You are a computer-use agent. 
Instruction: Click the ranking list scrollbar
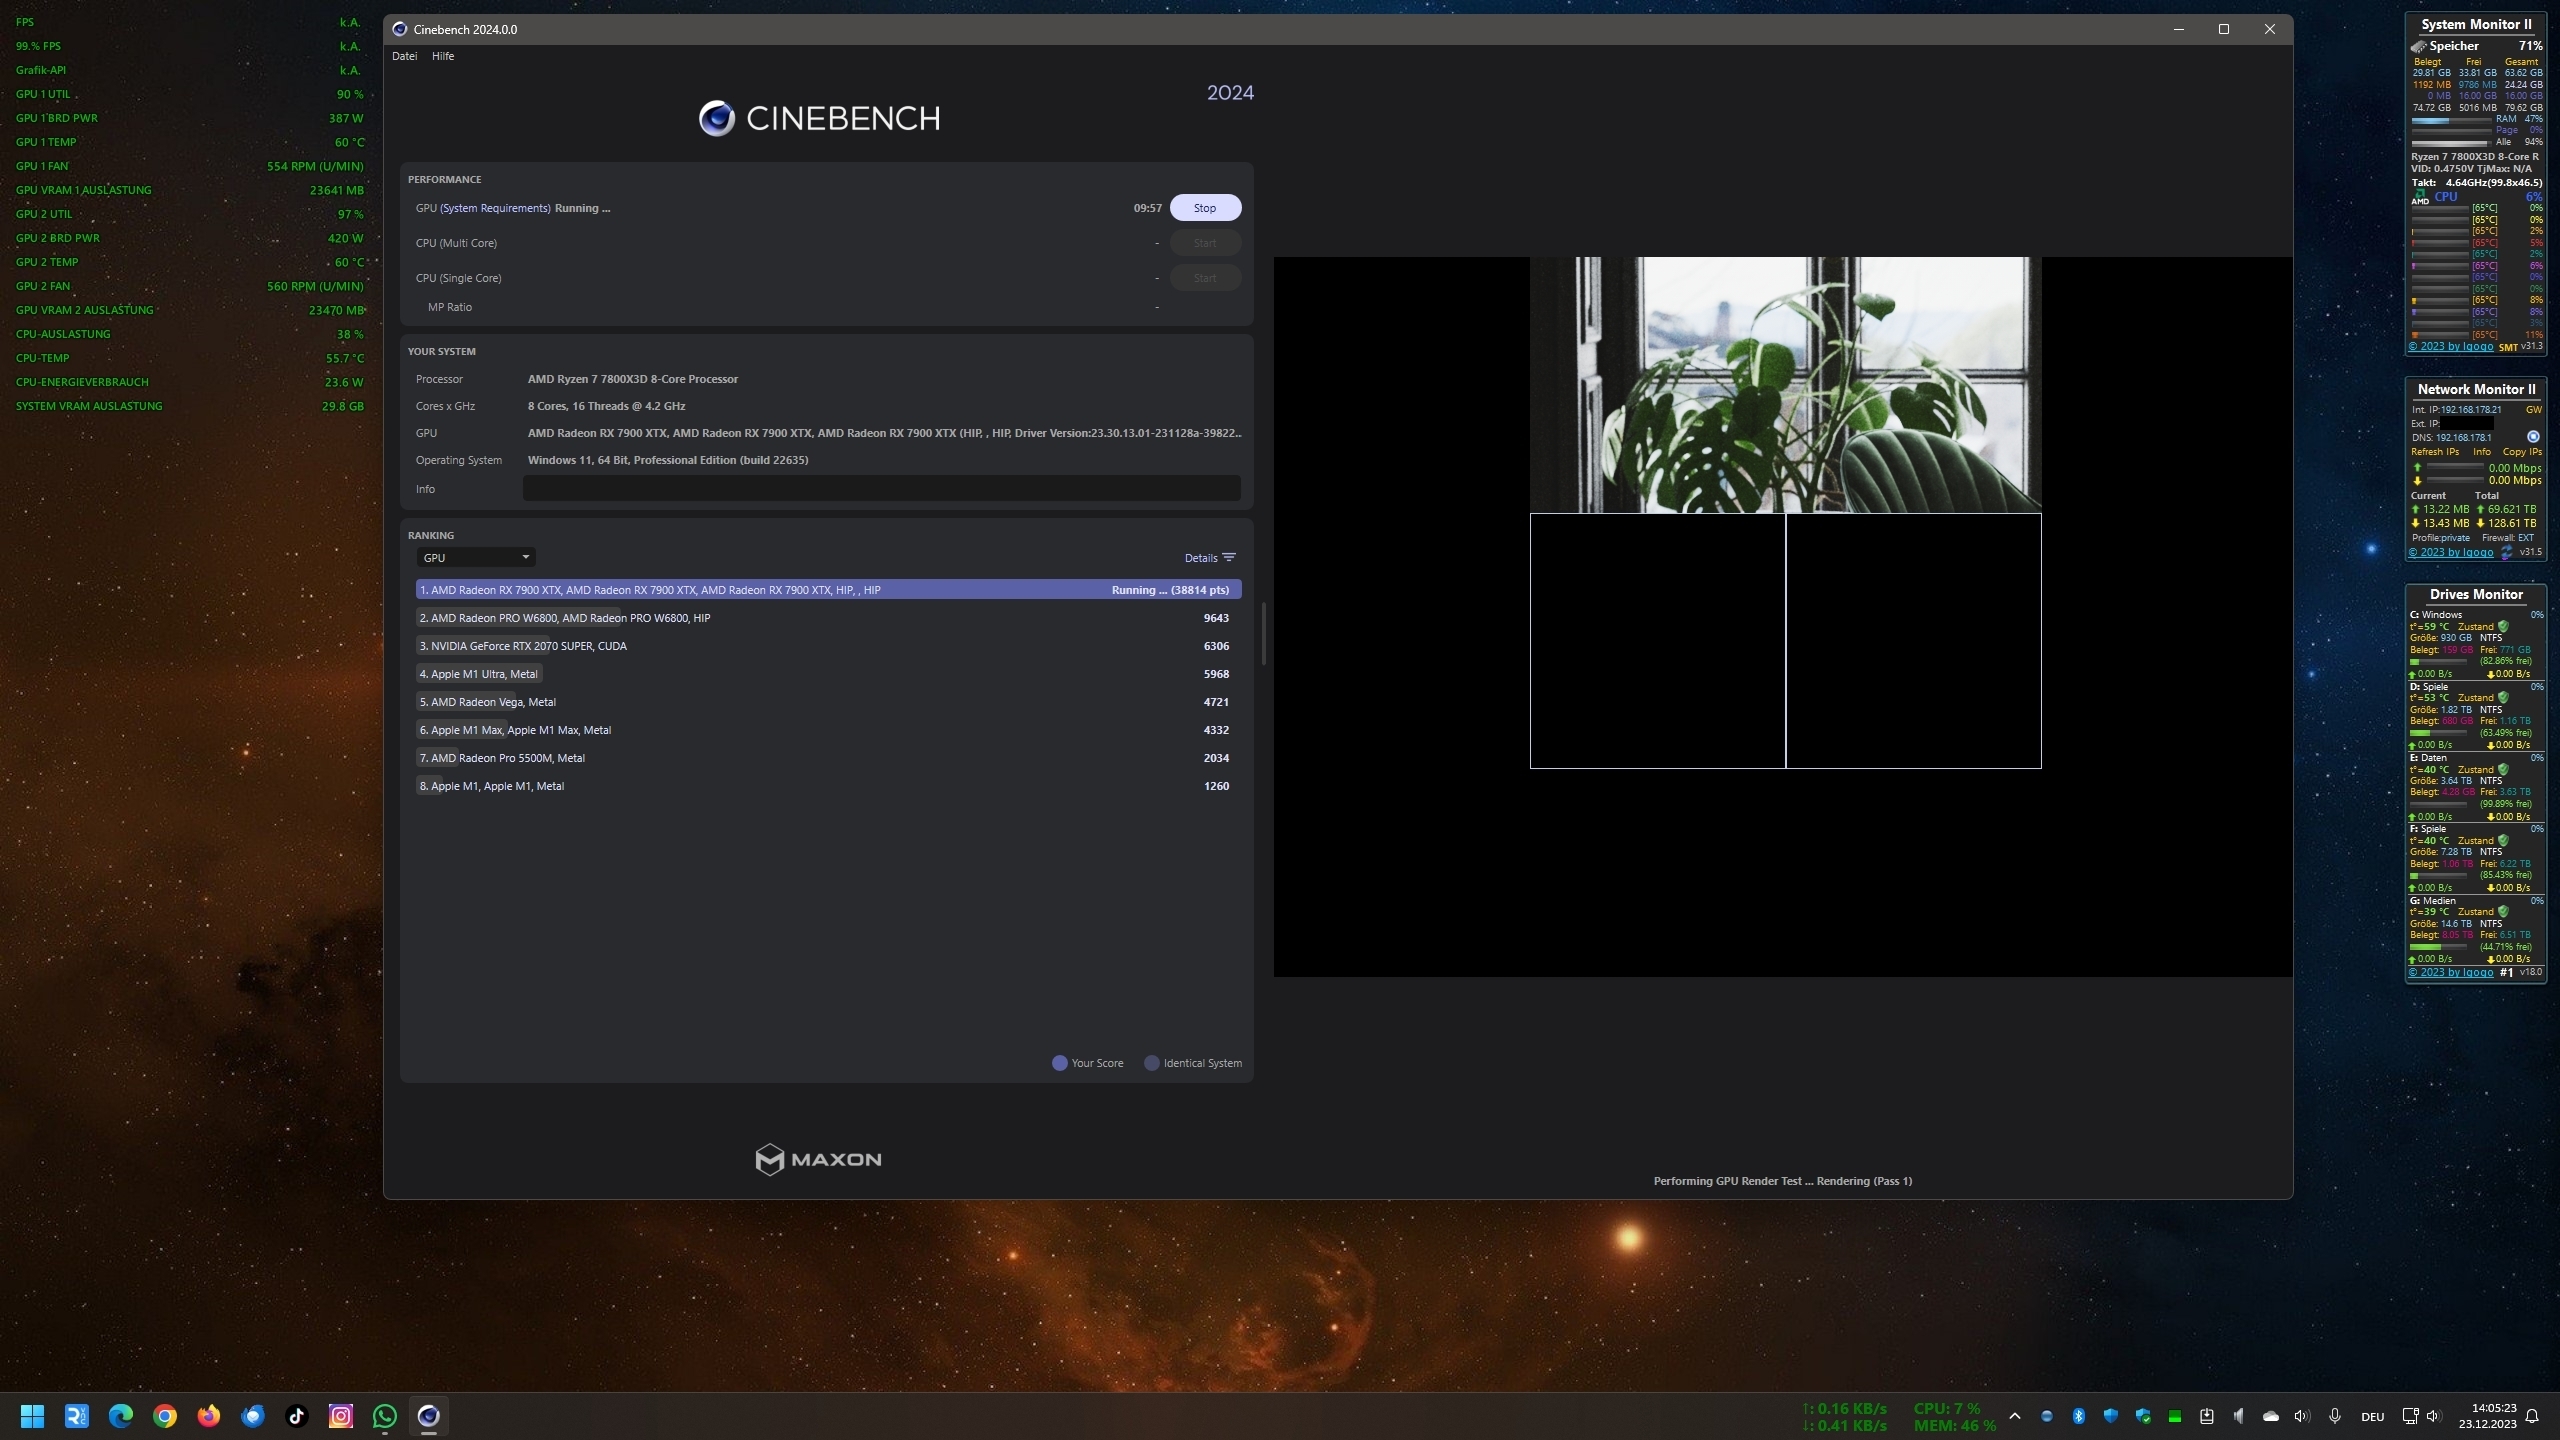[x=1263, y=634]
